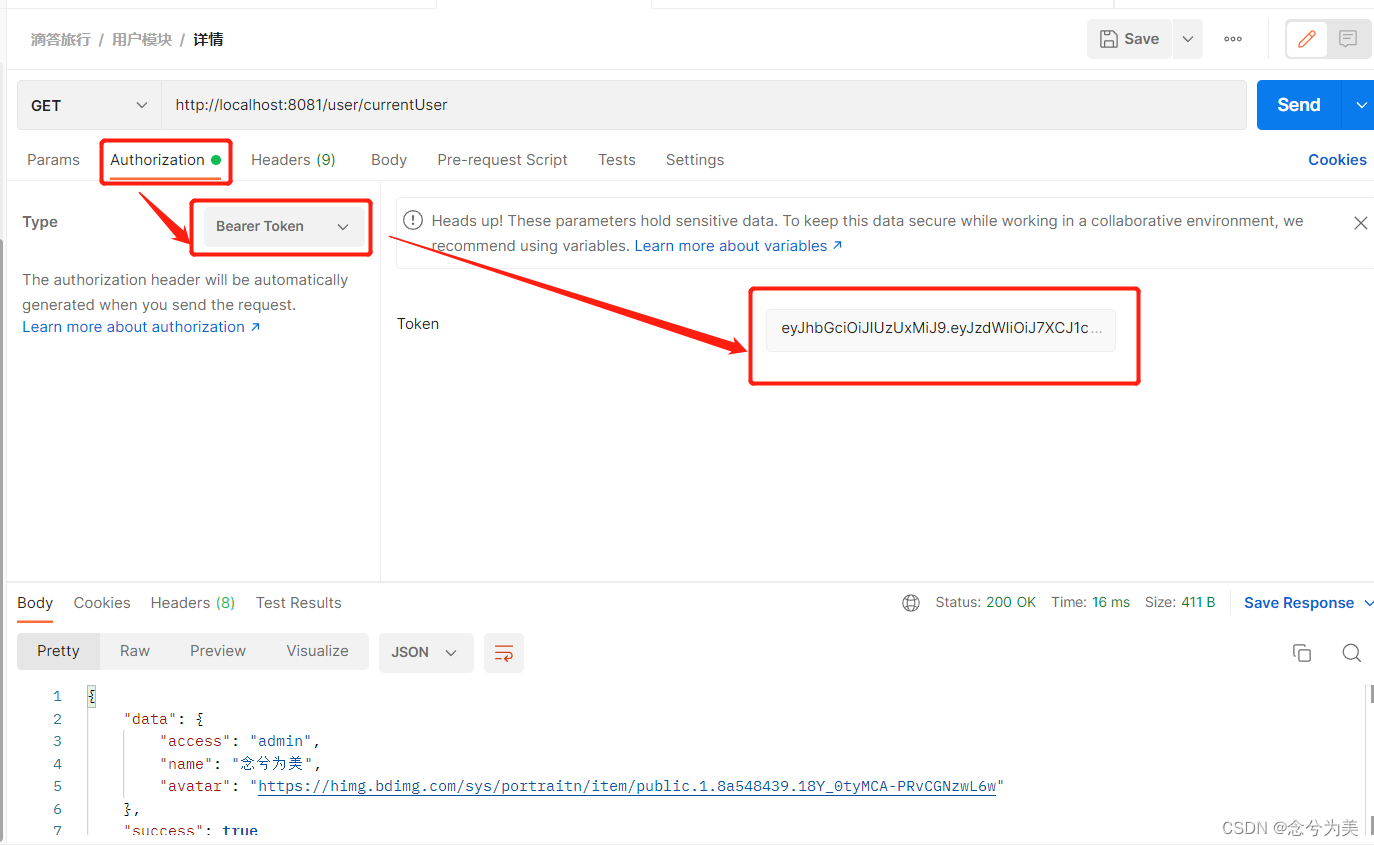The height and width of the screenshot is (846, 1374).
Task: Click the warning info icon in banner
Action: click(412, 221)
